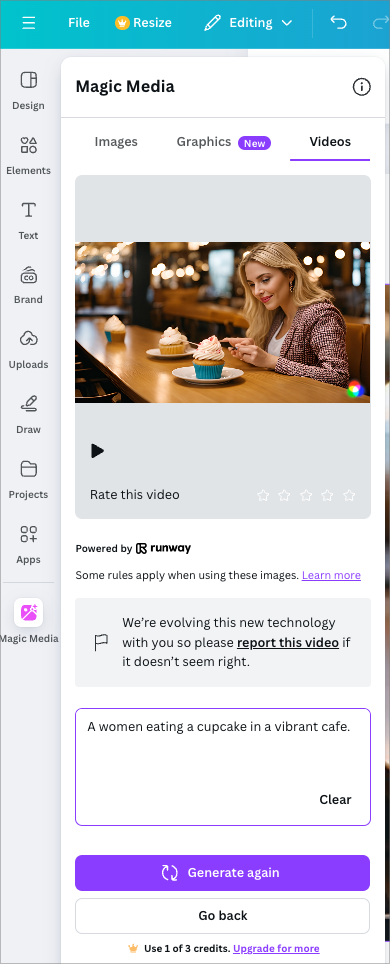The width and height of the screenshot is (390, 964).
Task: Open the Apps panel
Action: tap(28, 544)
